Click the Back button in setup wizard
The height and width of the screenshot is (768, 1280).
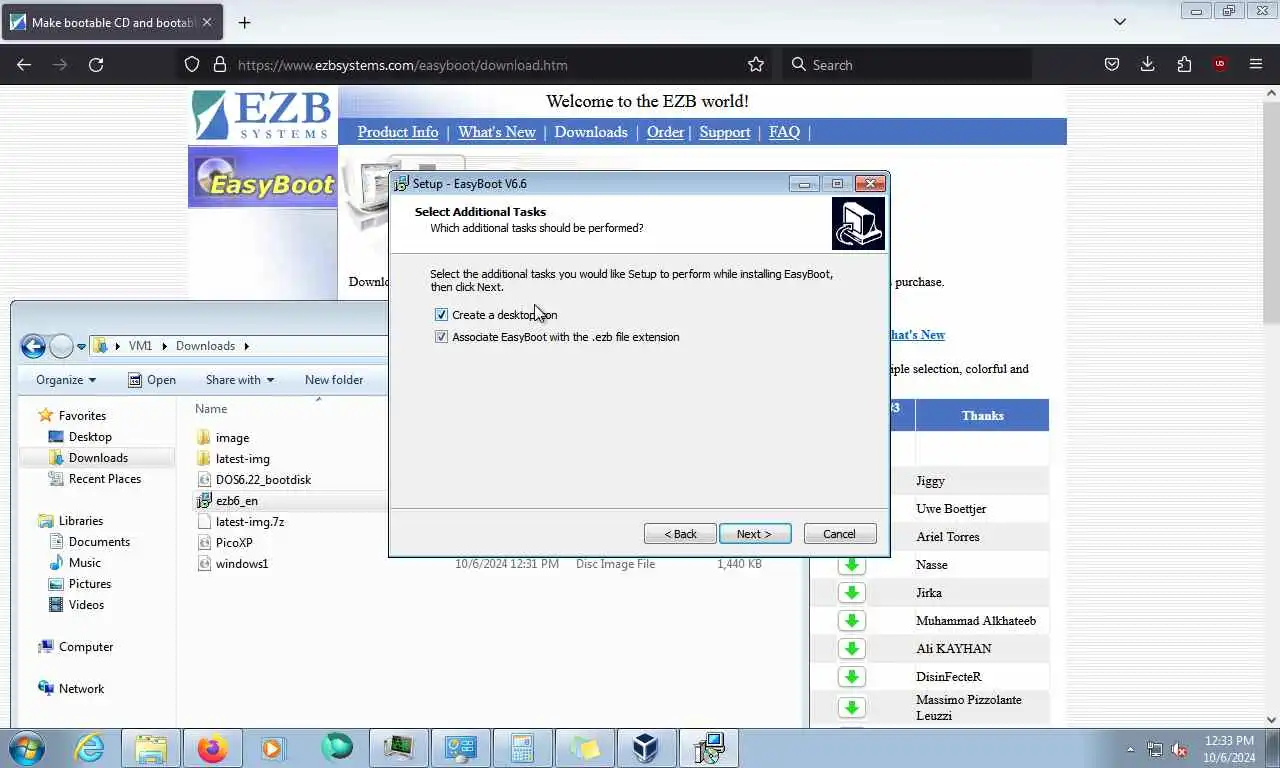(680, 534)
